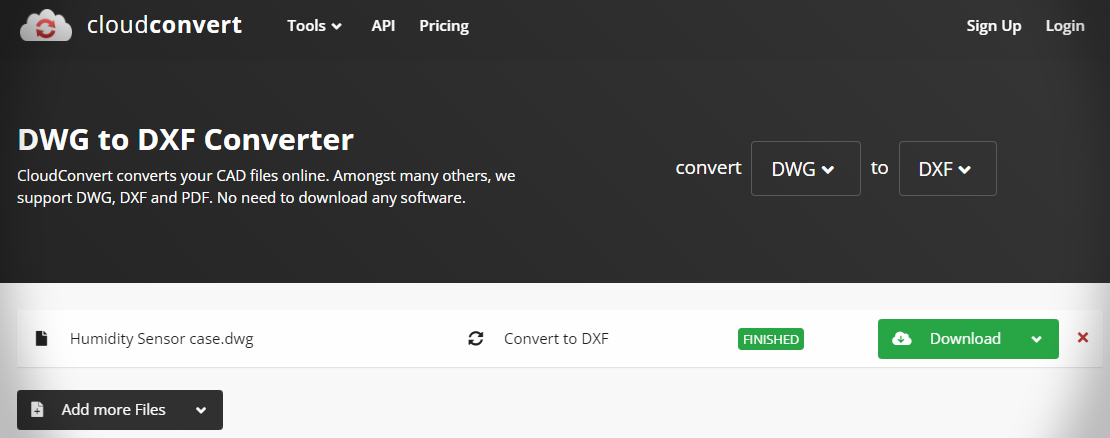This screenshot has height=438, width=1110.
Task: Click the add file plus icon
Action: coord(38,410)
